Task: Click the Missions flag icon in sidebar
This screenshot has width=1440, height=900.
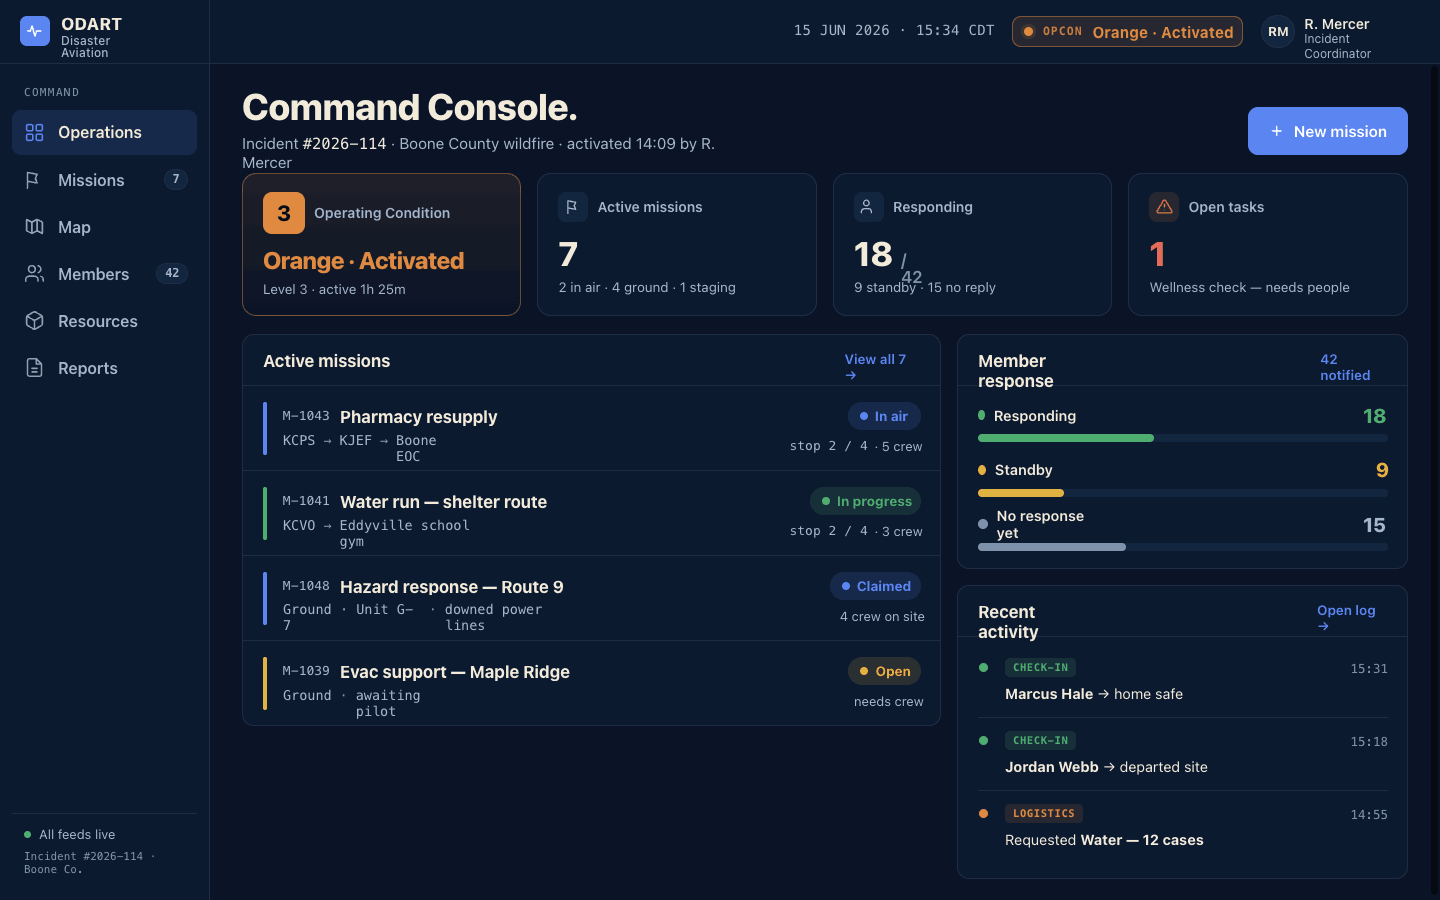Action: pos(33,180)
